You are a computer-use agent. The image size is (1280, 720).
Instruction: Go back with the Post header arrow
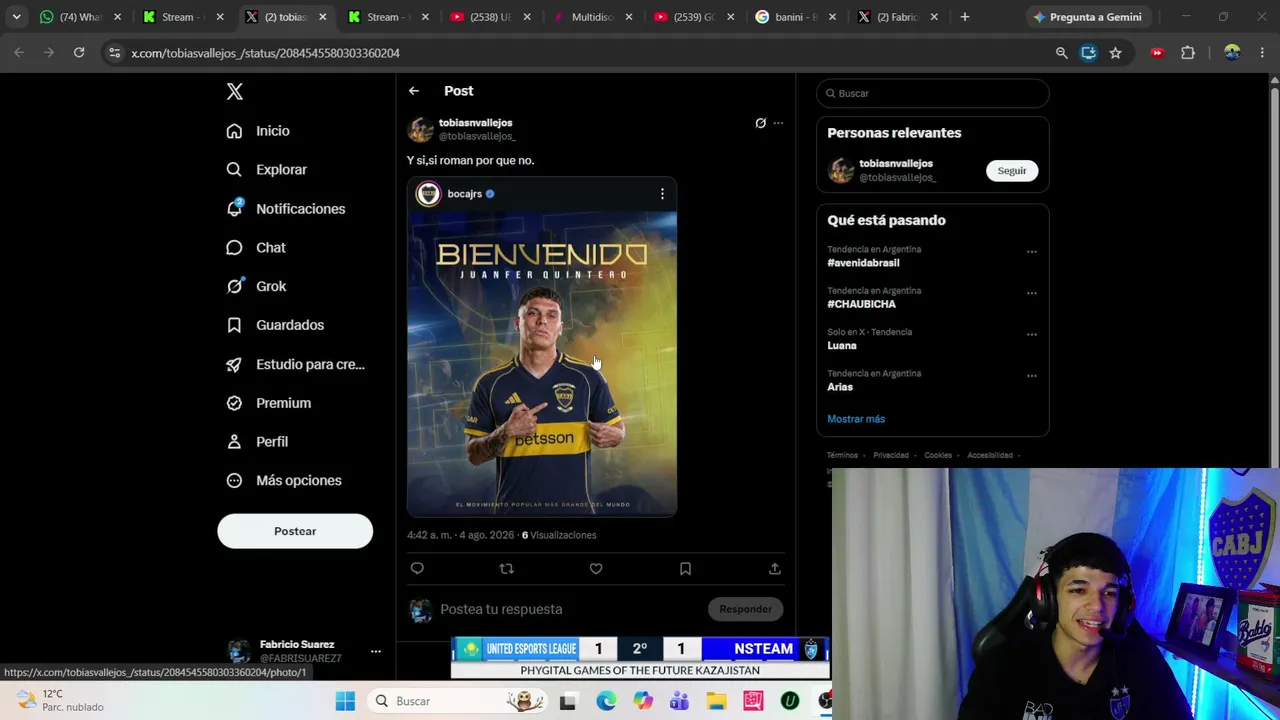pos(414,91)
